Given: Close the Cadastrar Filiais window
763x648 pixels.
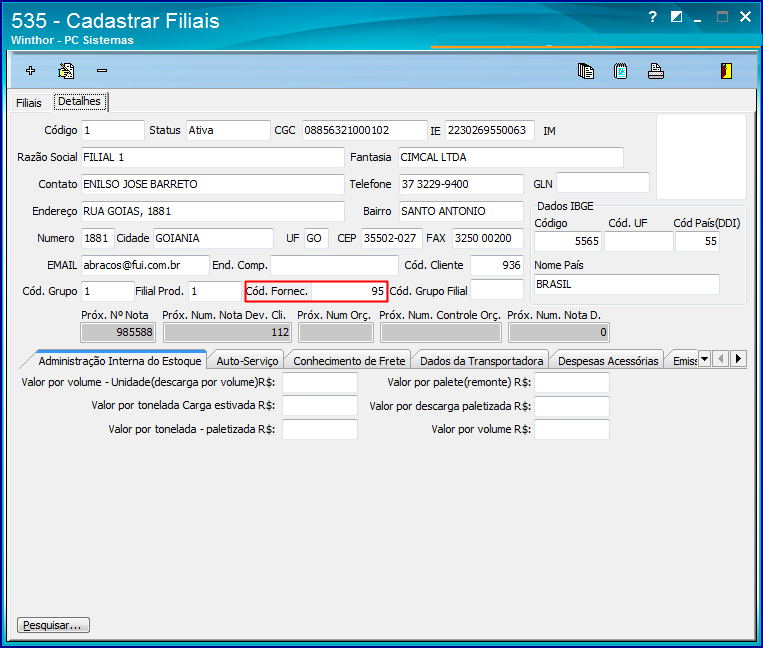Looking at the screenshot, I should 745,17.
